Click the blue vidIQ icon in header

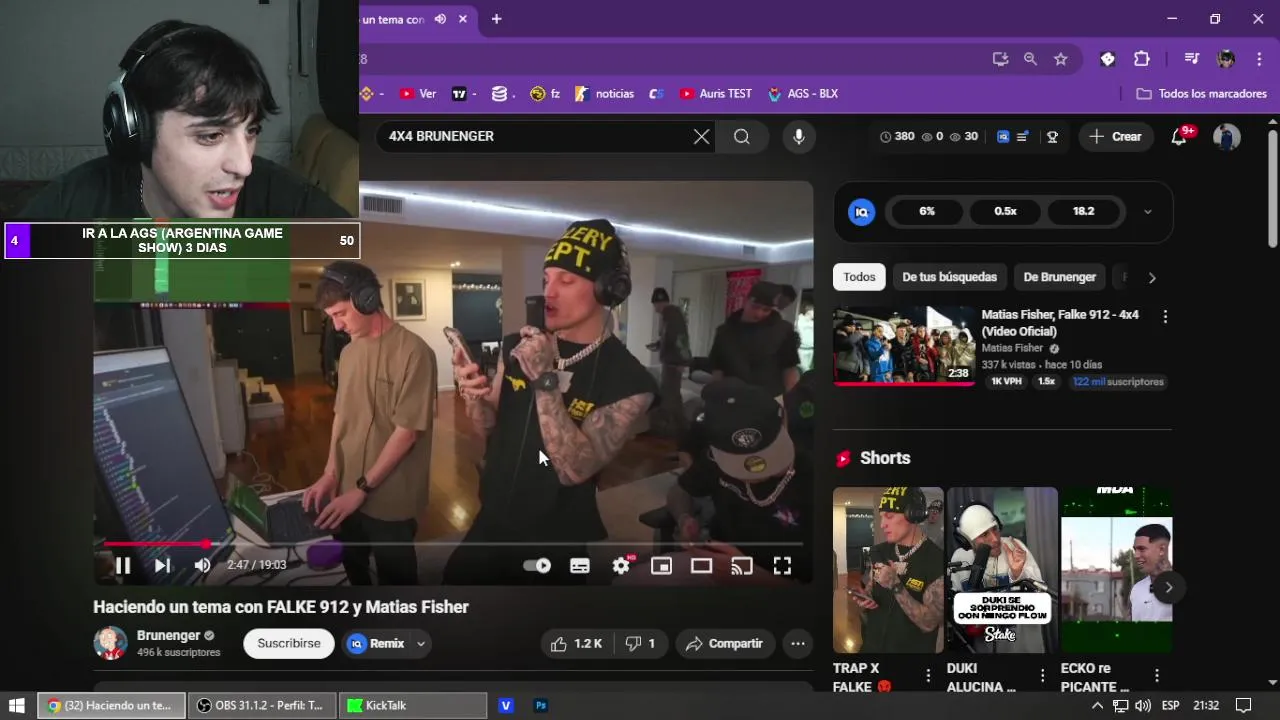click(x=1003, y=137)
